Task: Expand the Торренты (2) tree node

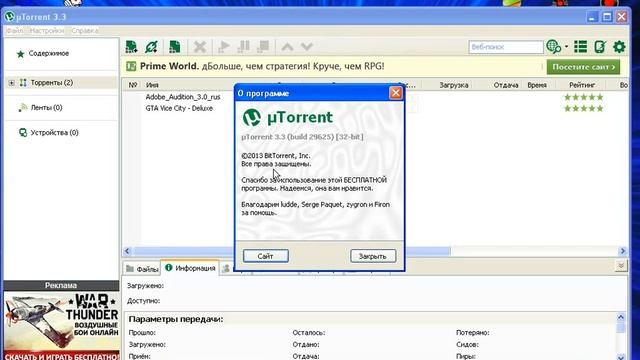Action: point(11,83)
